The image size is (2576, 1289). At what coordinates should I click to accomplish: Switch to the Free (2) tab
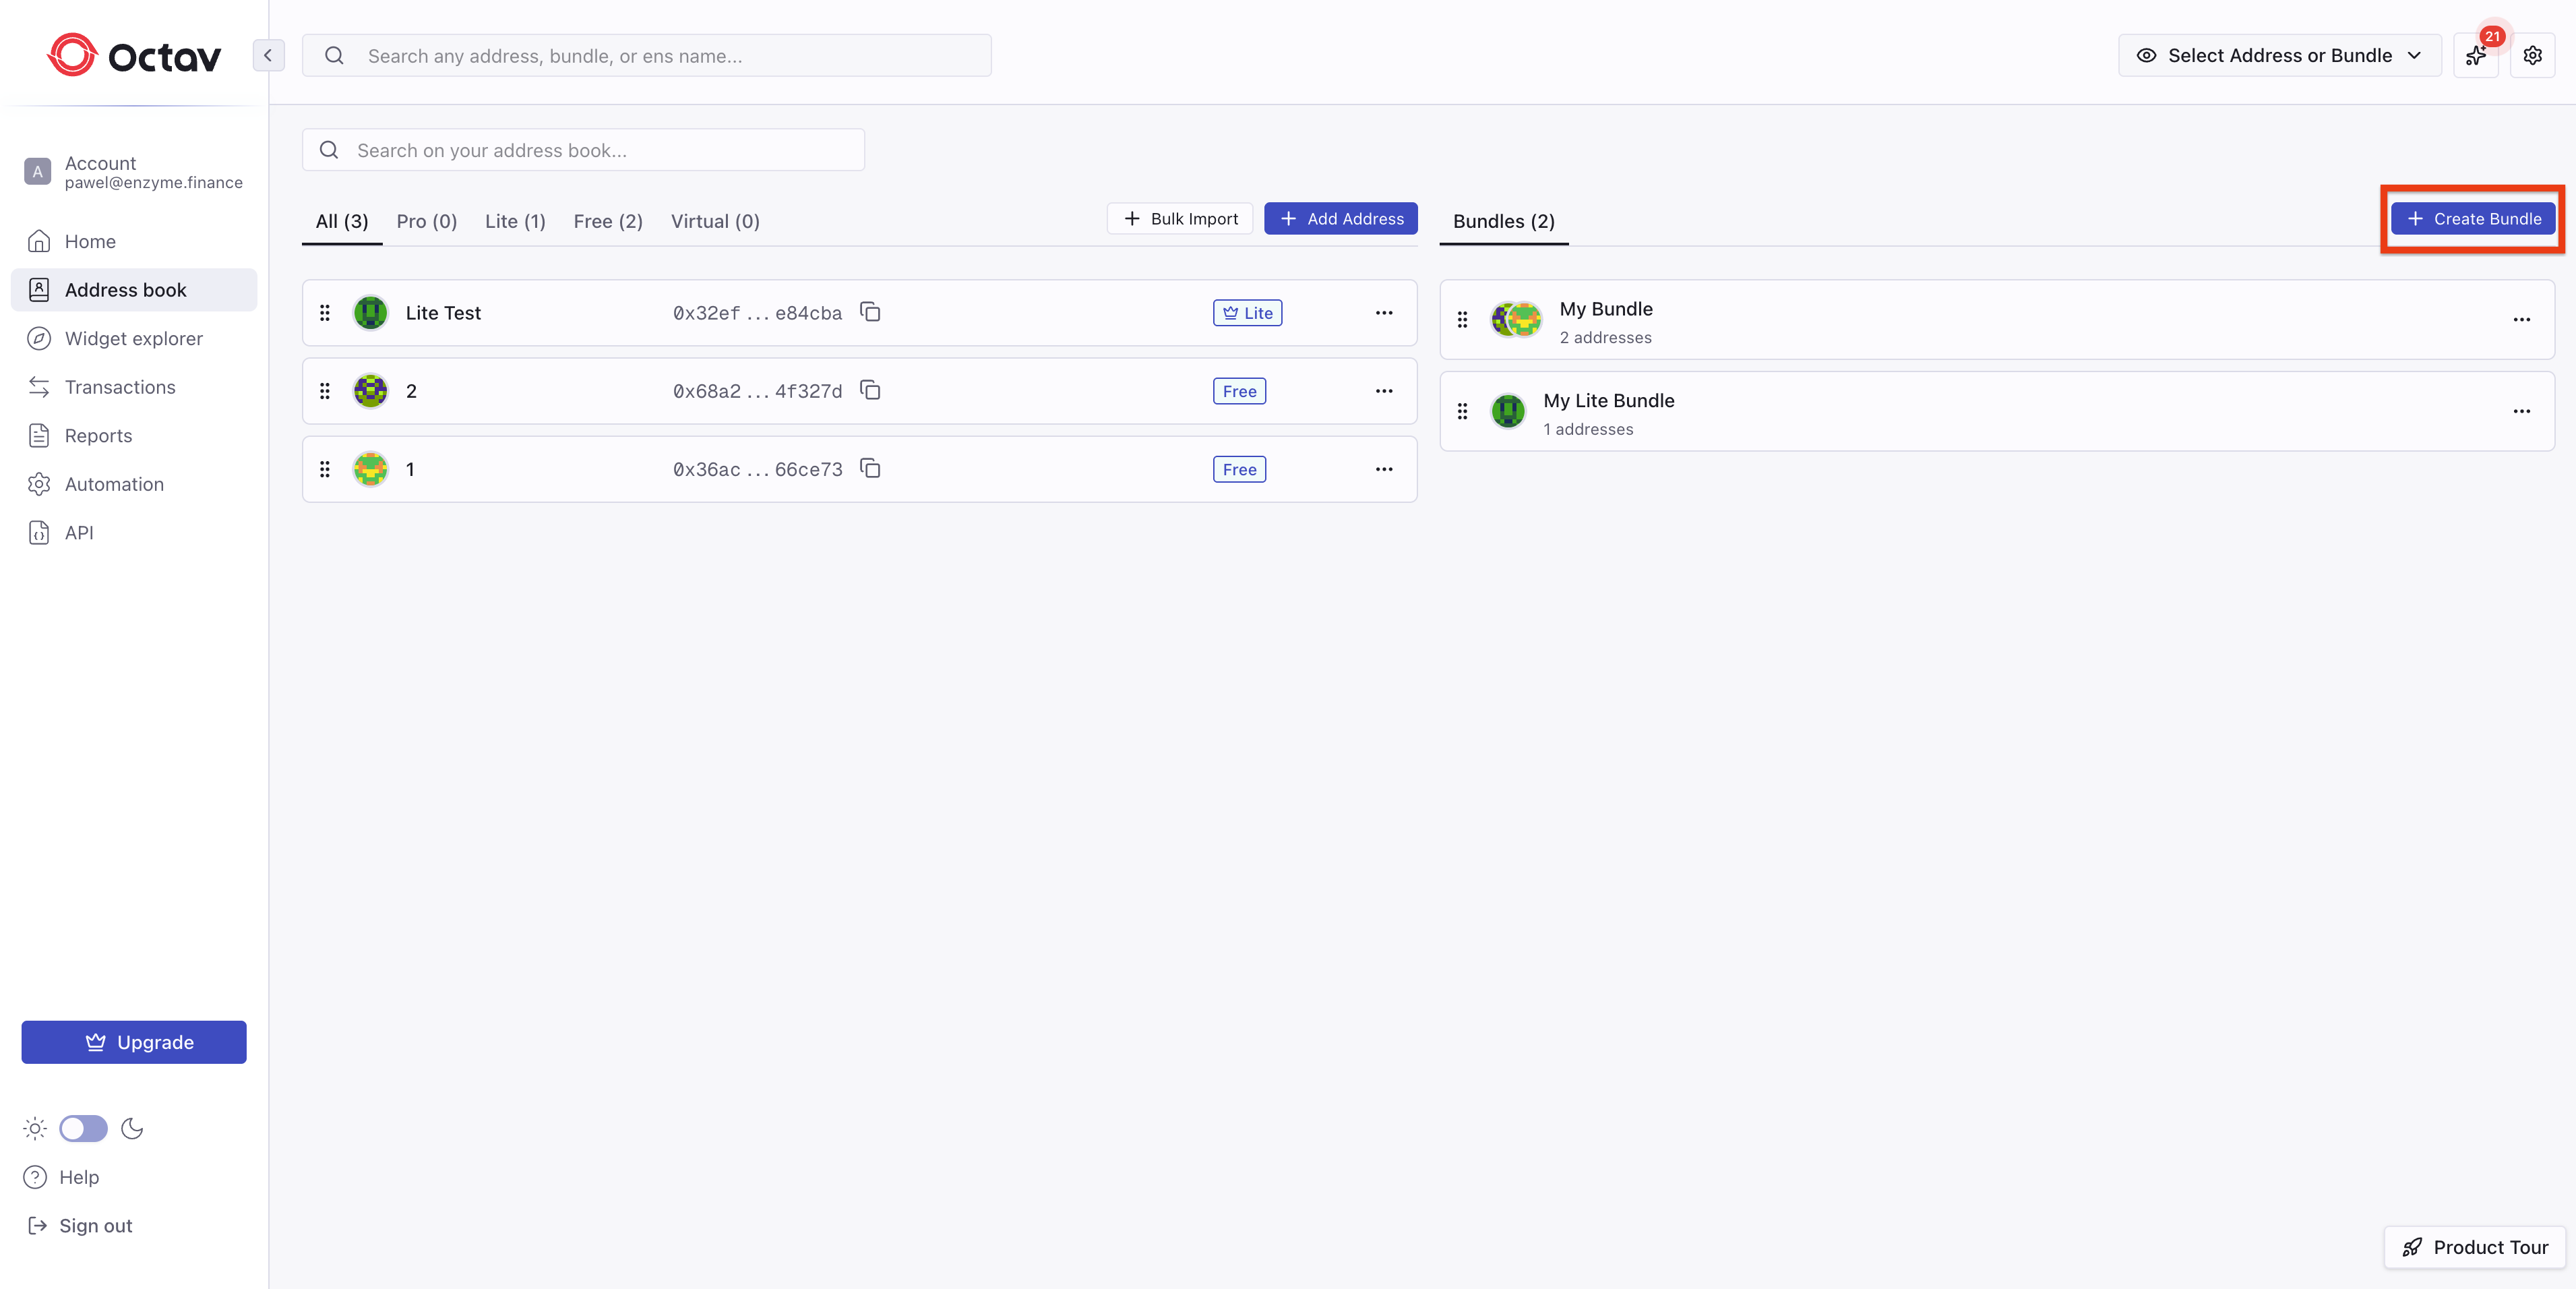click(x=607, y=221)
